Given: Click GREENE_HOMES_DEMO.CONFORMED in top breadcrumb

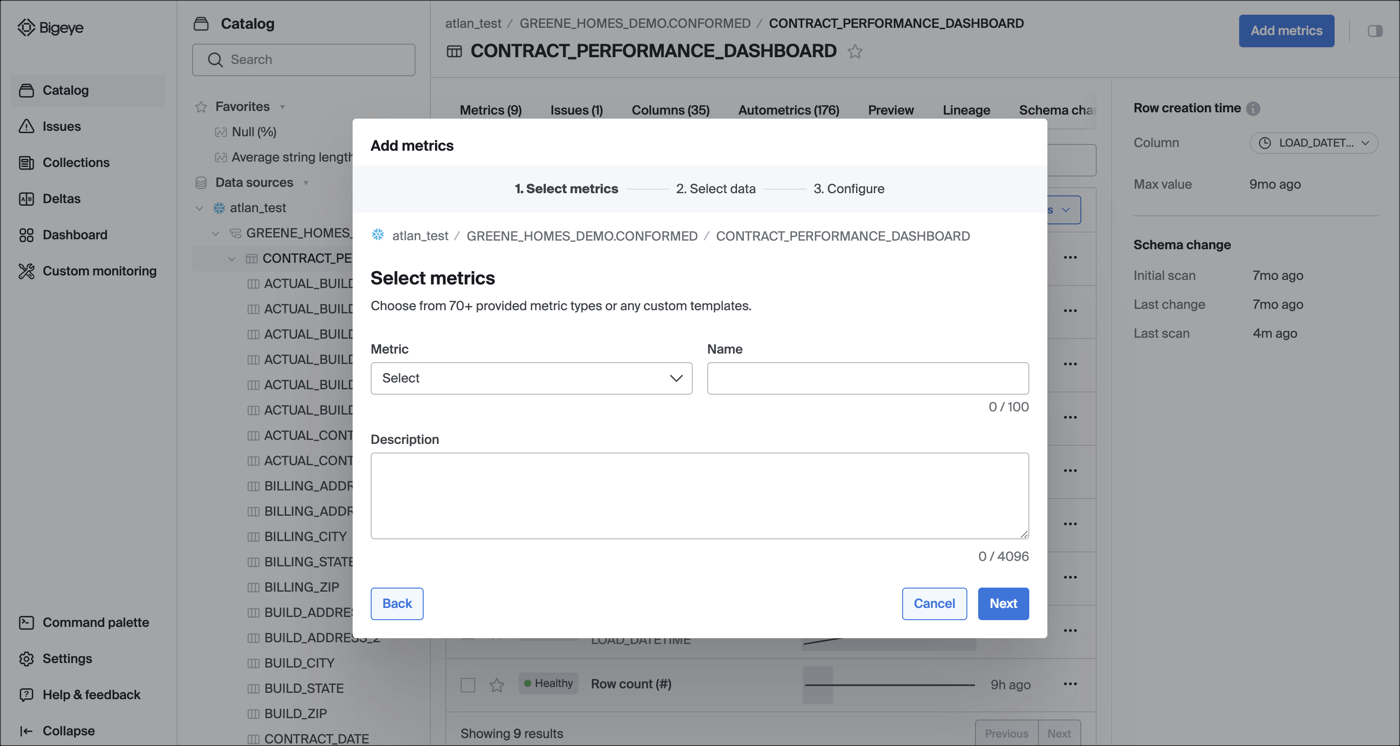Looking at the screenshot, I should point(635,23).
